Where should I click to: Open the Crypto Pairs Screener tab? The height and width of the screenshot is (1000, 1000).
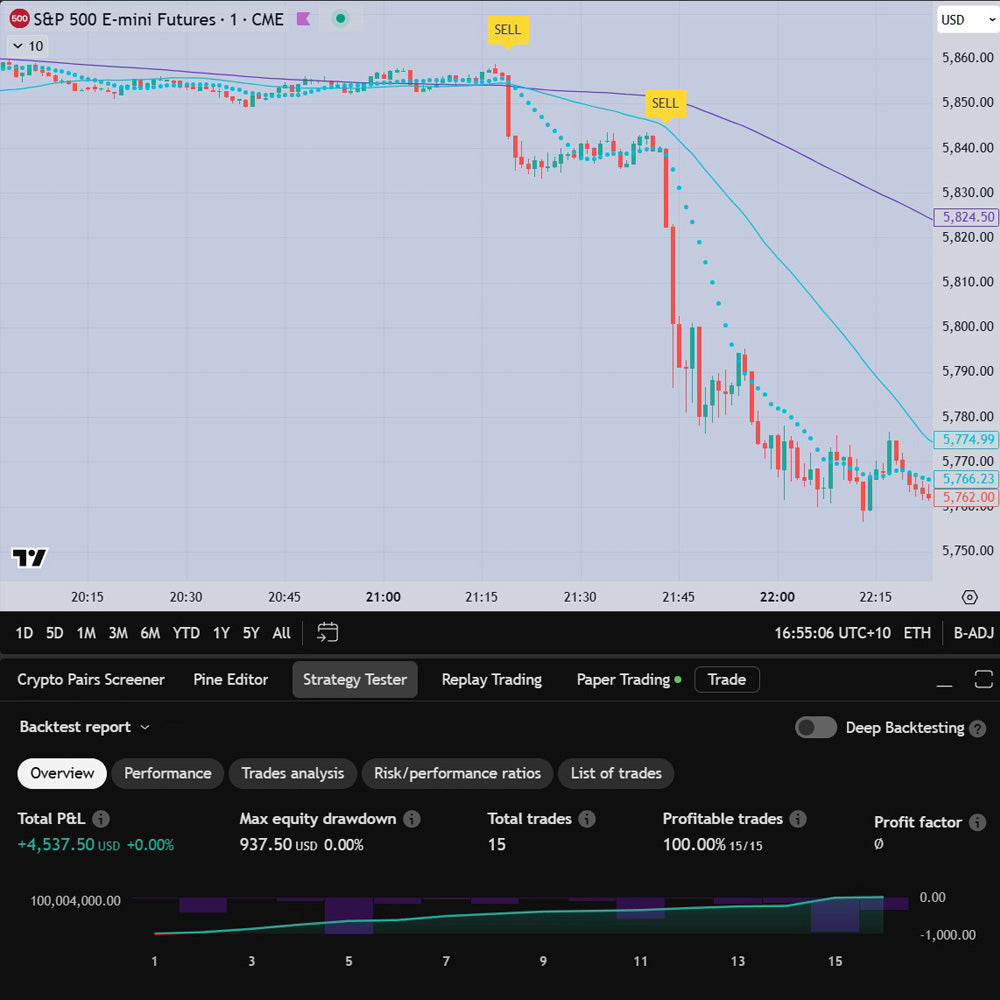pyautogui.click(x=91, y=680)
